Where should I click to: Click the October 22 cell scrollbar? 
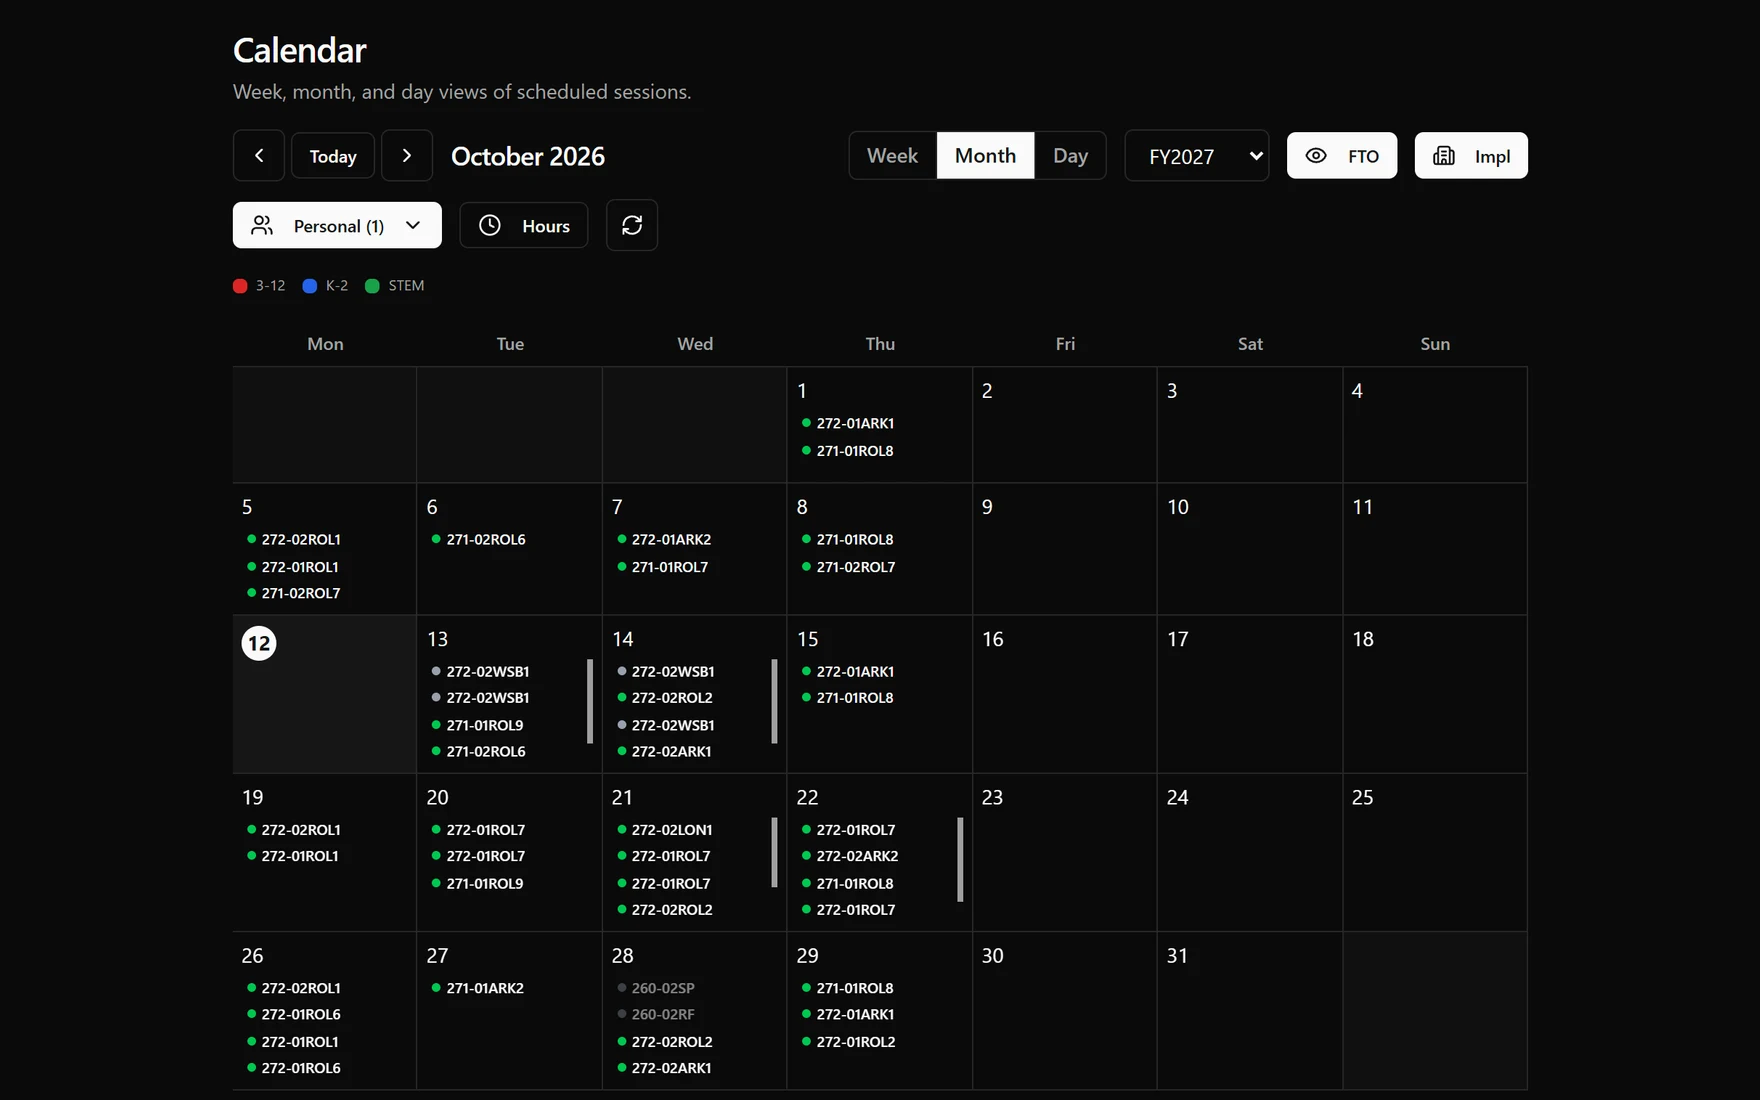coord(960,860)
